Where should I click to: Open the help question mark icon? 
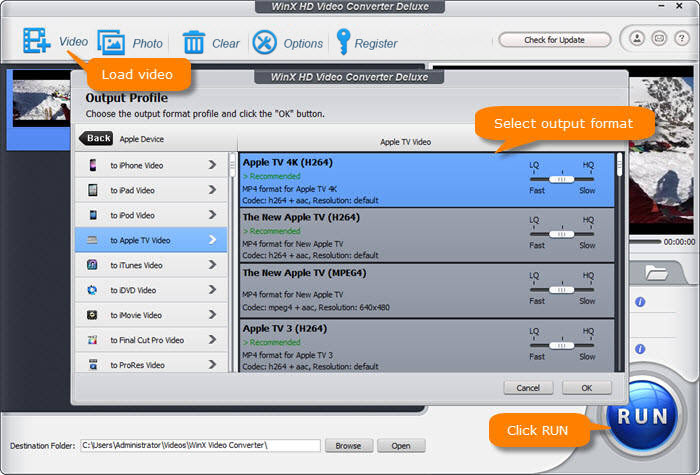point(681,38)
